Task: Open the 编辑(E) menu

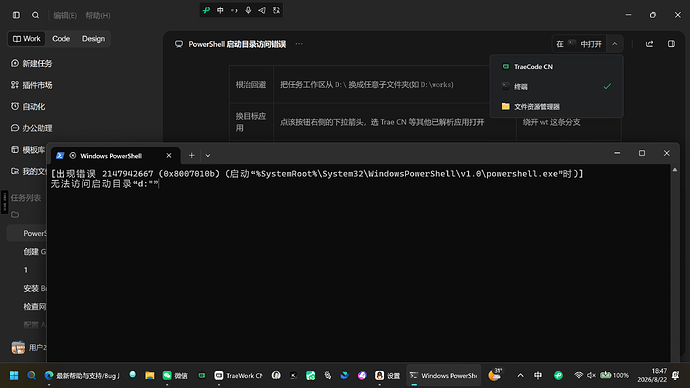Action: click(65, 15)
